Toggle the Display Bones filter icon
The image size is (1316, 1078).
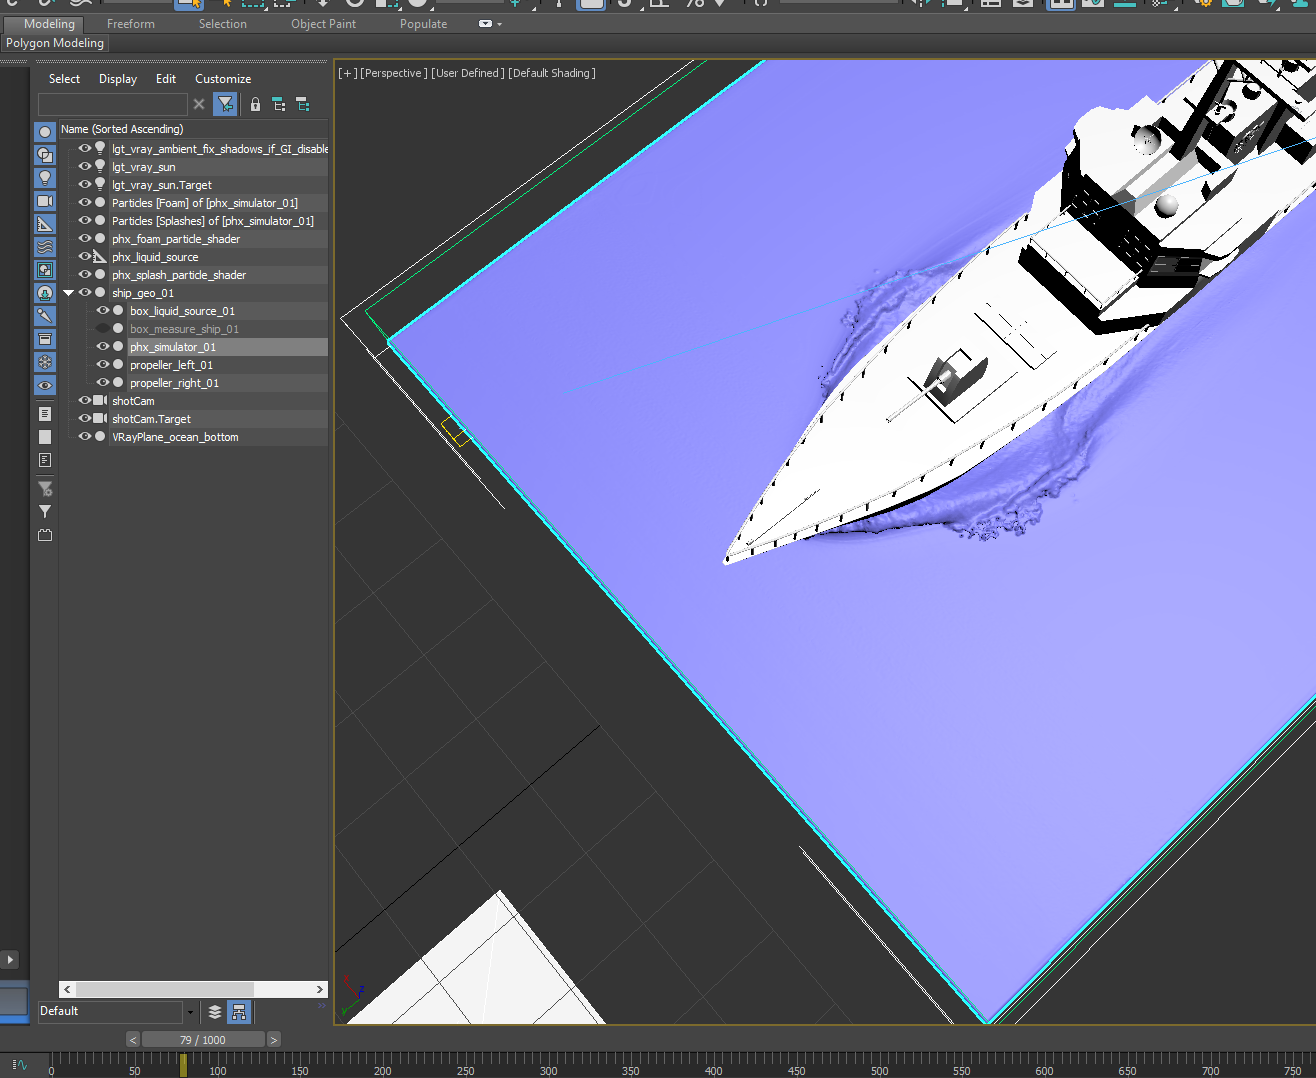tap(45, 316)
